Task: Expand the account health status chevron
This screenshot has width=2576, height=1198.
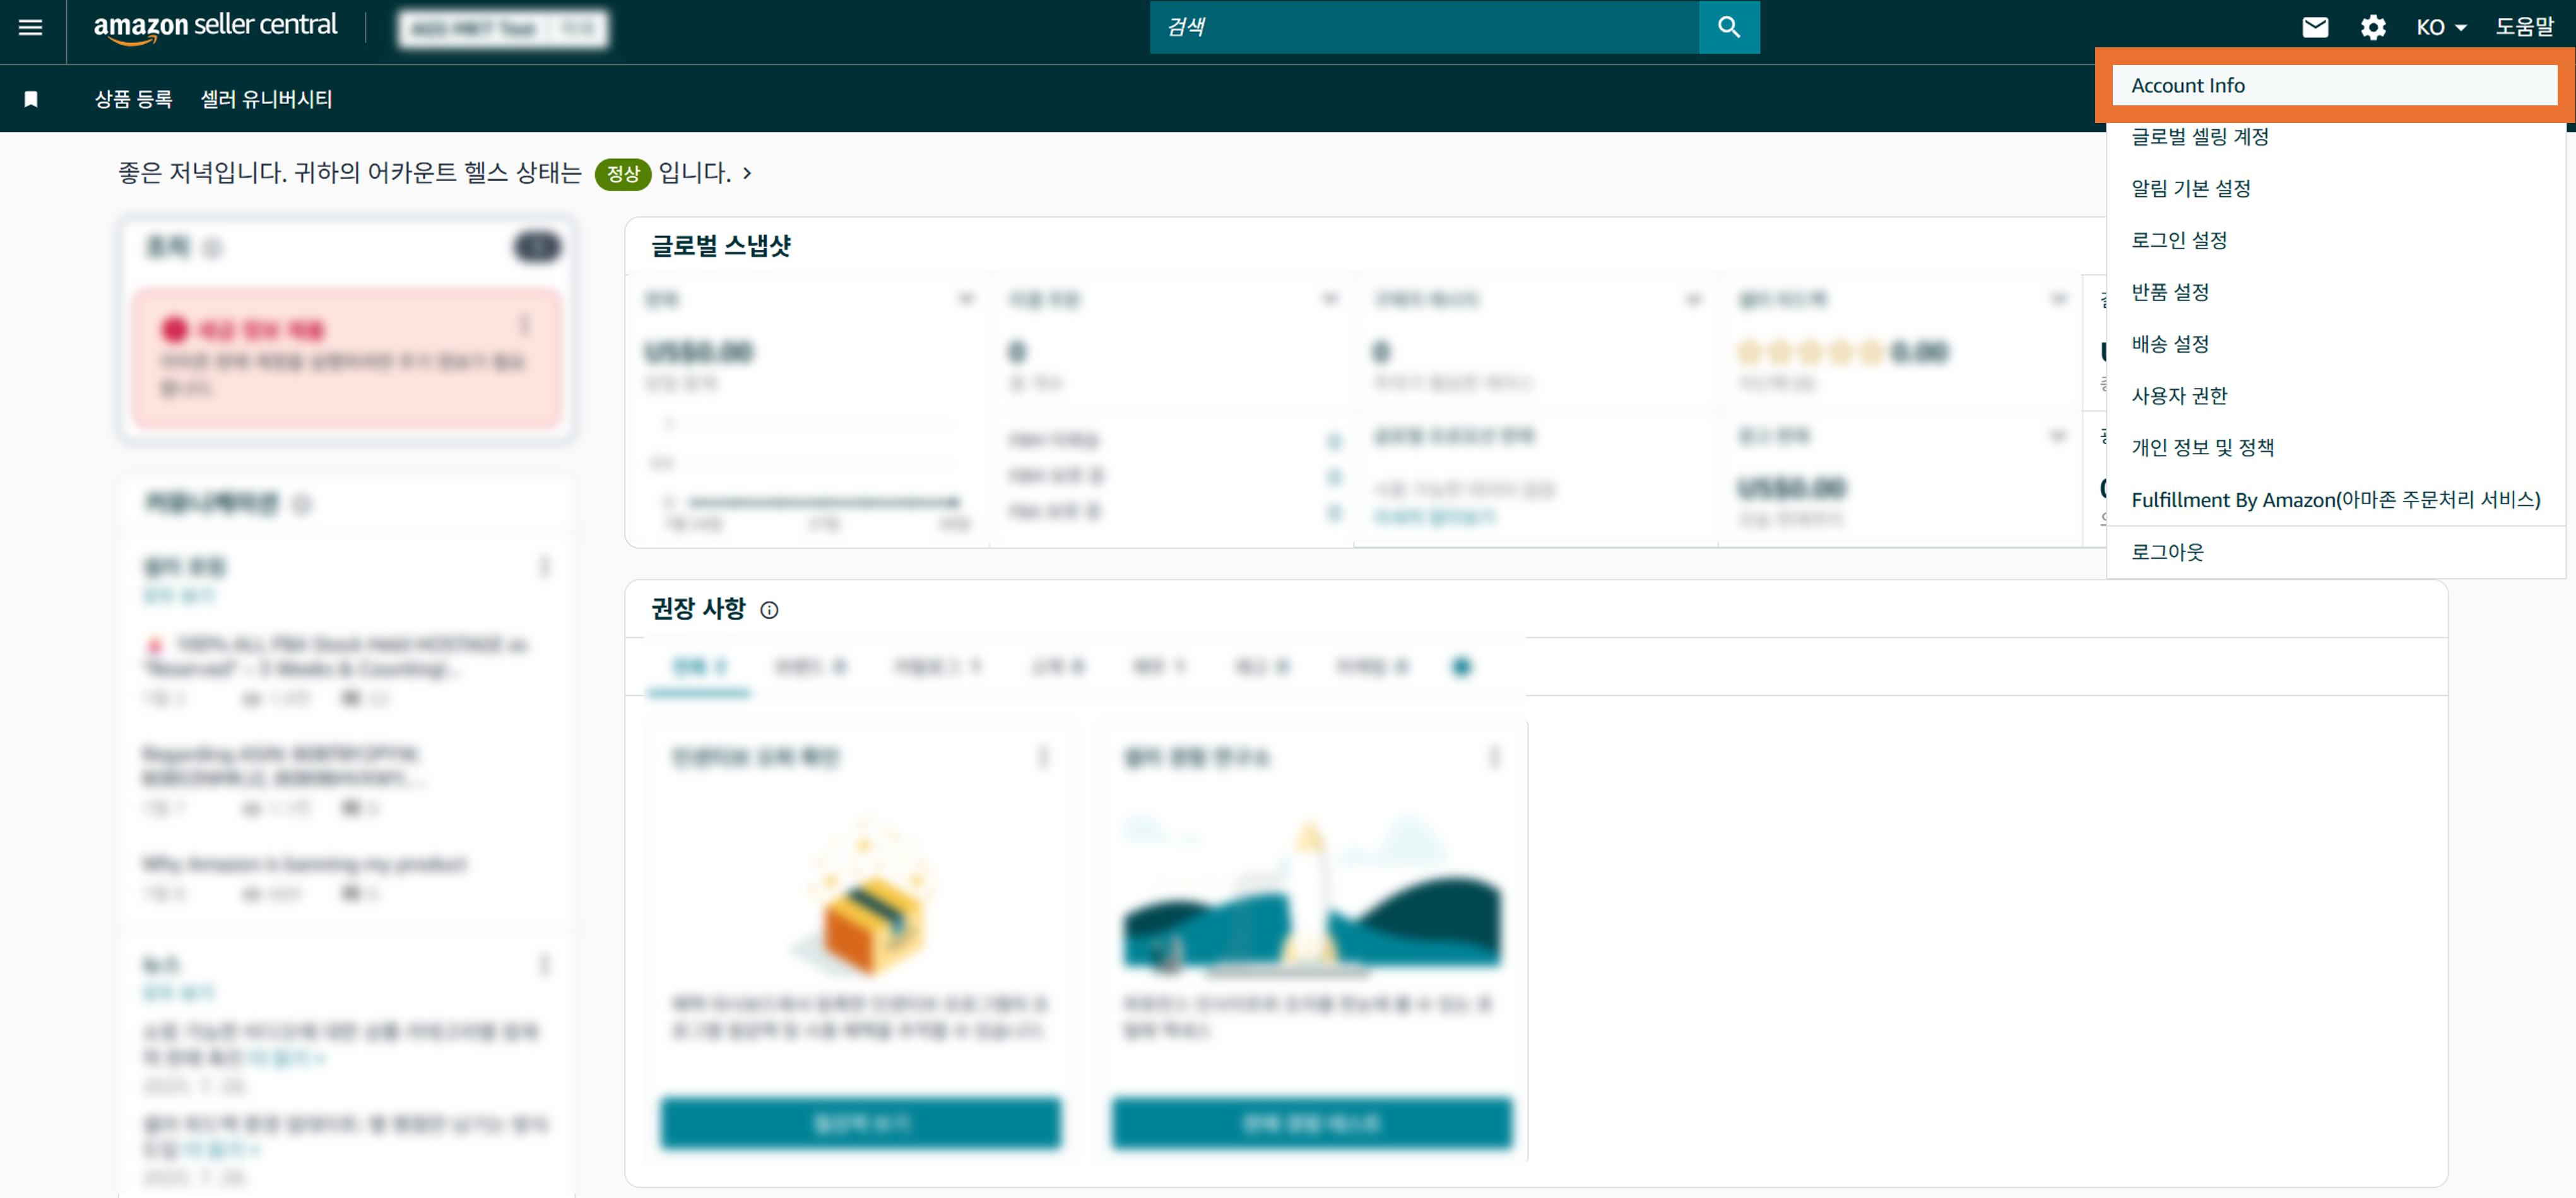Action: [x=747, y=173]
